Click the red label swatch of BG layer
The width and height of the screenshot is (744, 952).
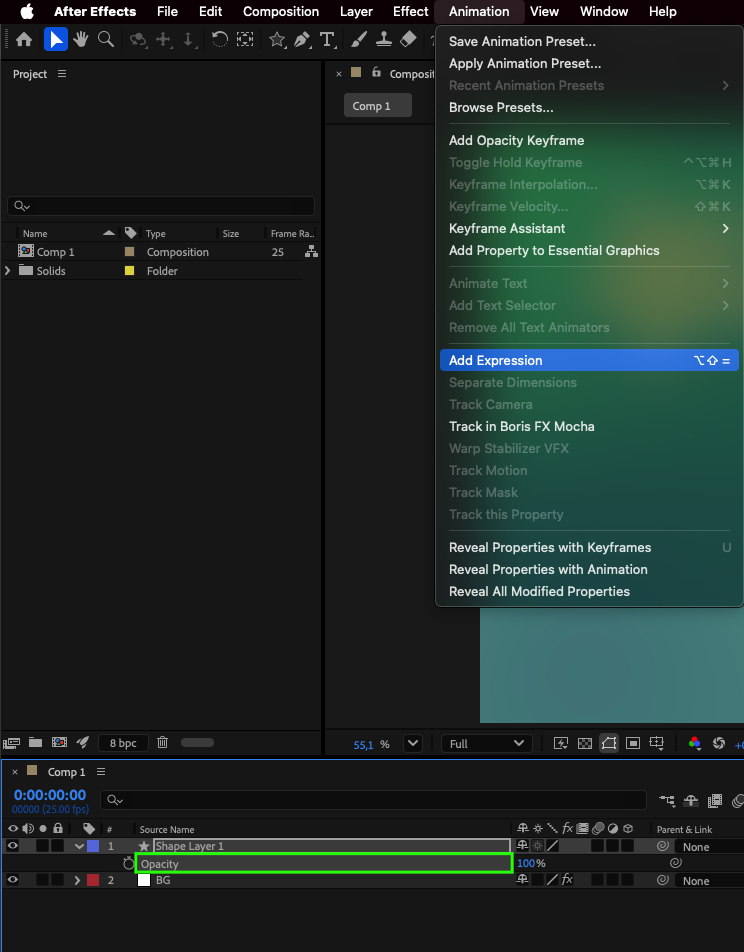click(x=93, y=880)
